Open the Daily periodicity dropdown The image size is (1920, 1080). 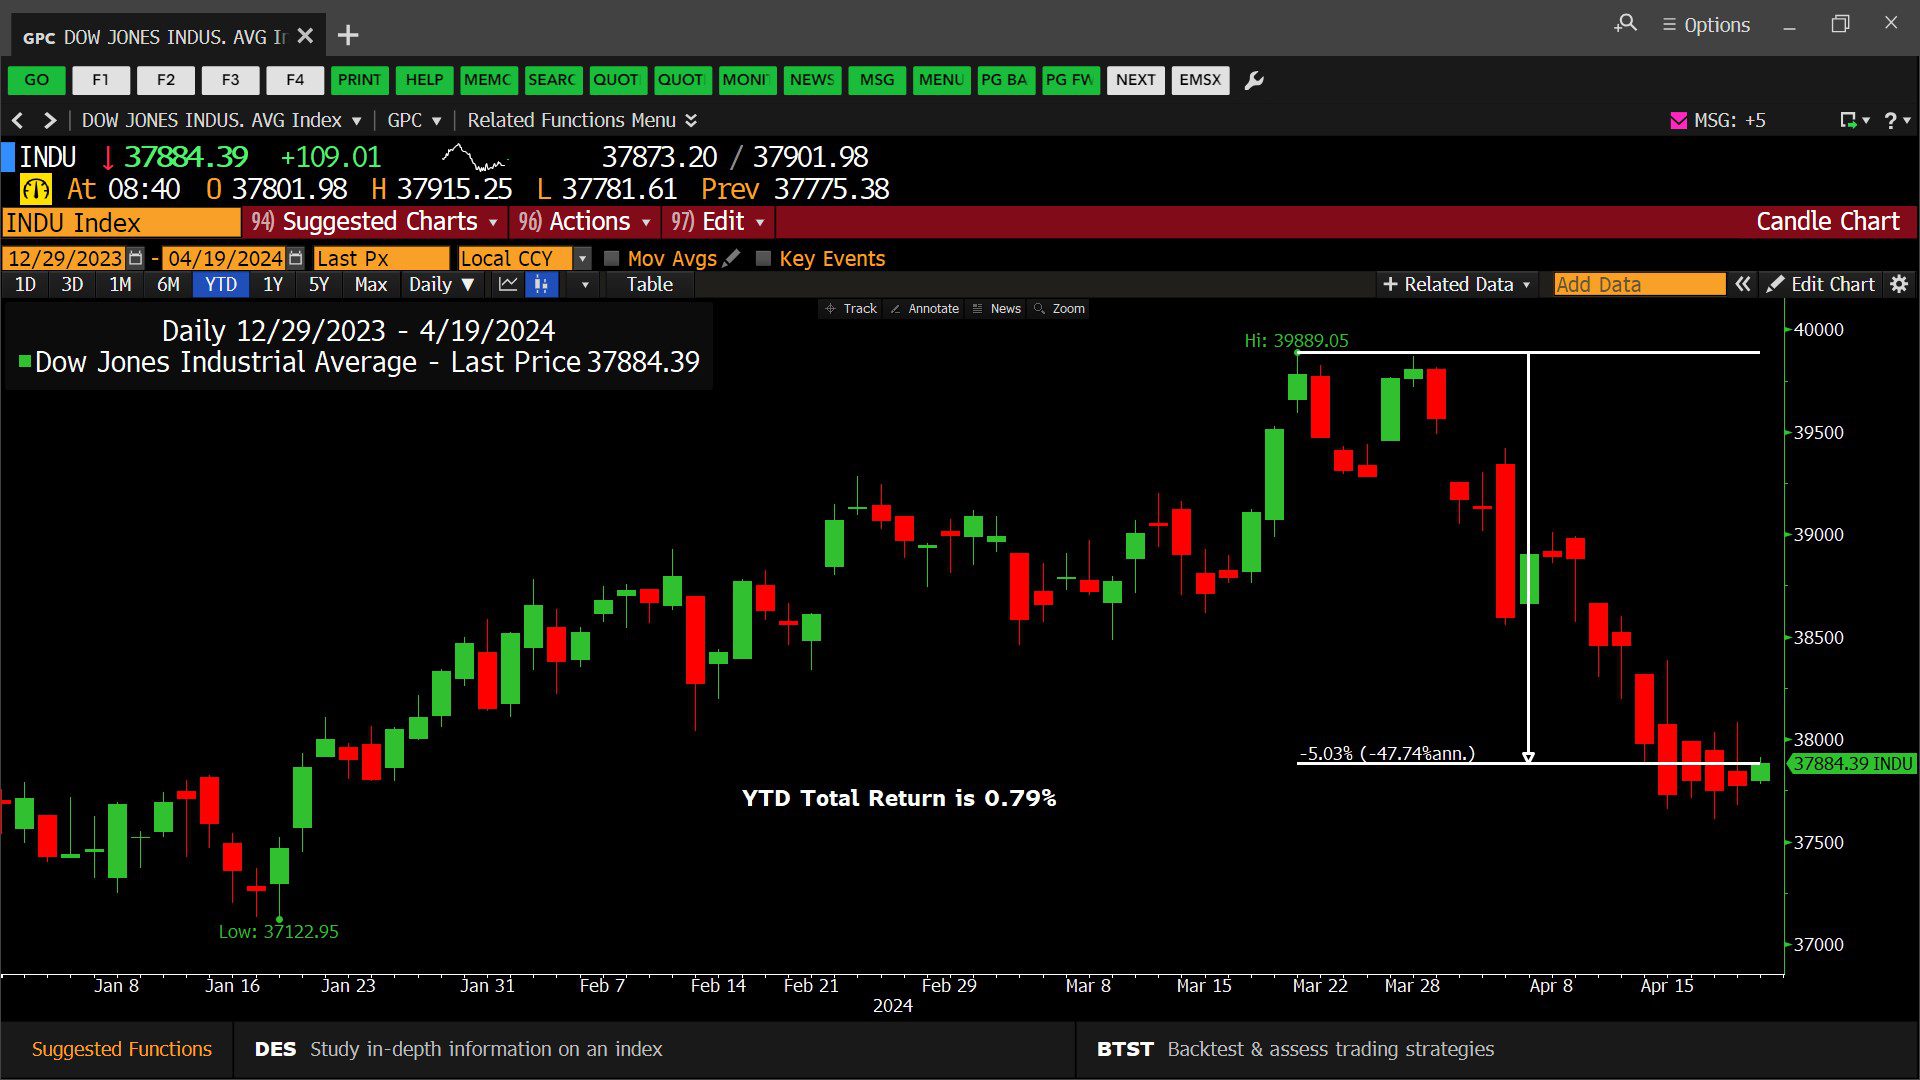point(441,284)
